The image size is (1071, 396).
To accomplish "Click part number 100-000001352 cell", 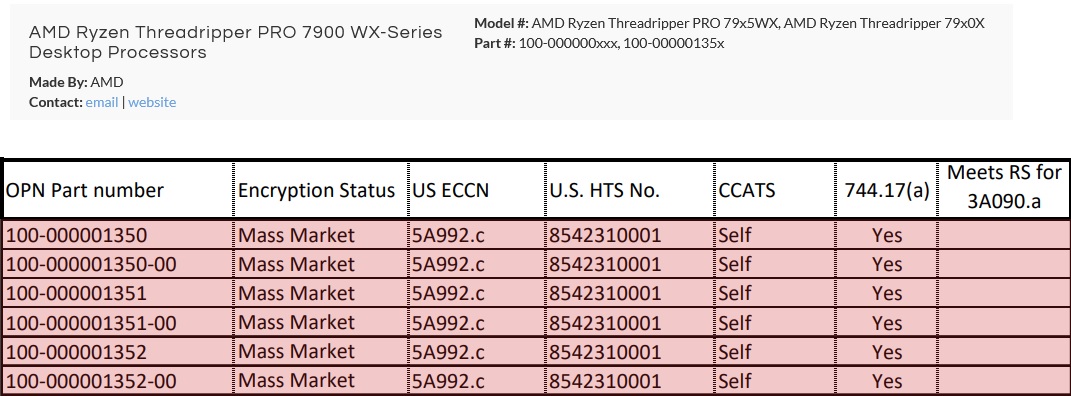I will click(x=117, y=352).
